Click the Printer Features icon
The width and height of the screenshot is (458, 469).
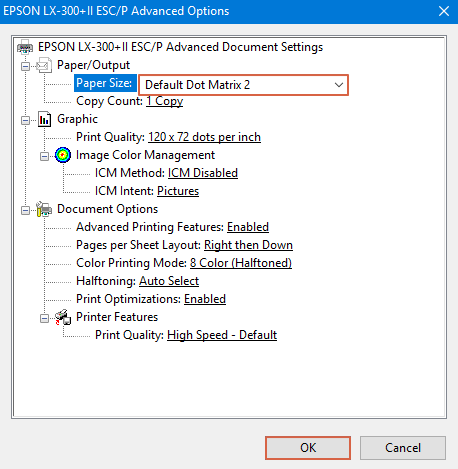coord(63,317)
